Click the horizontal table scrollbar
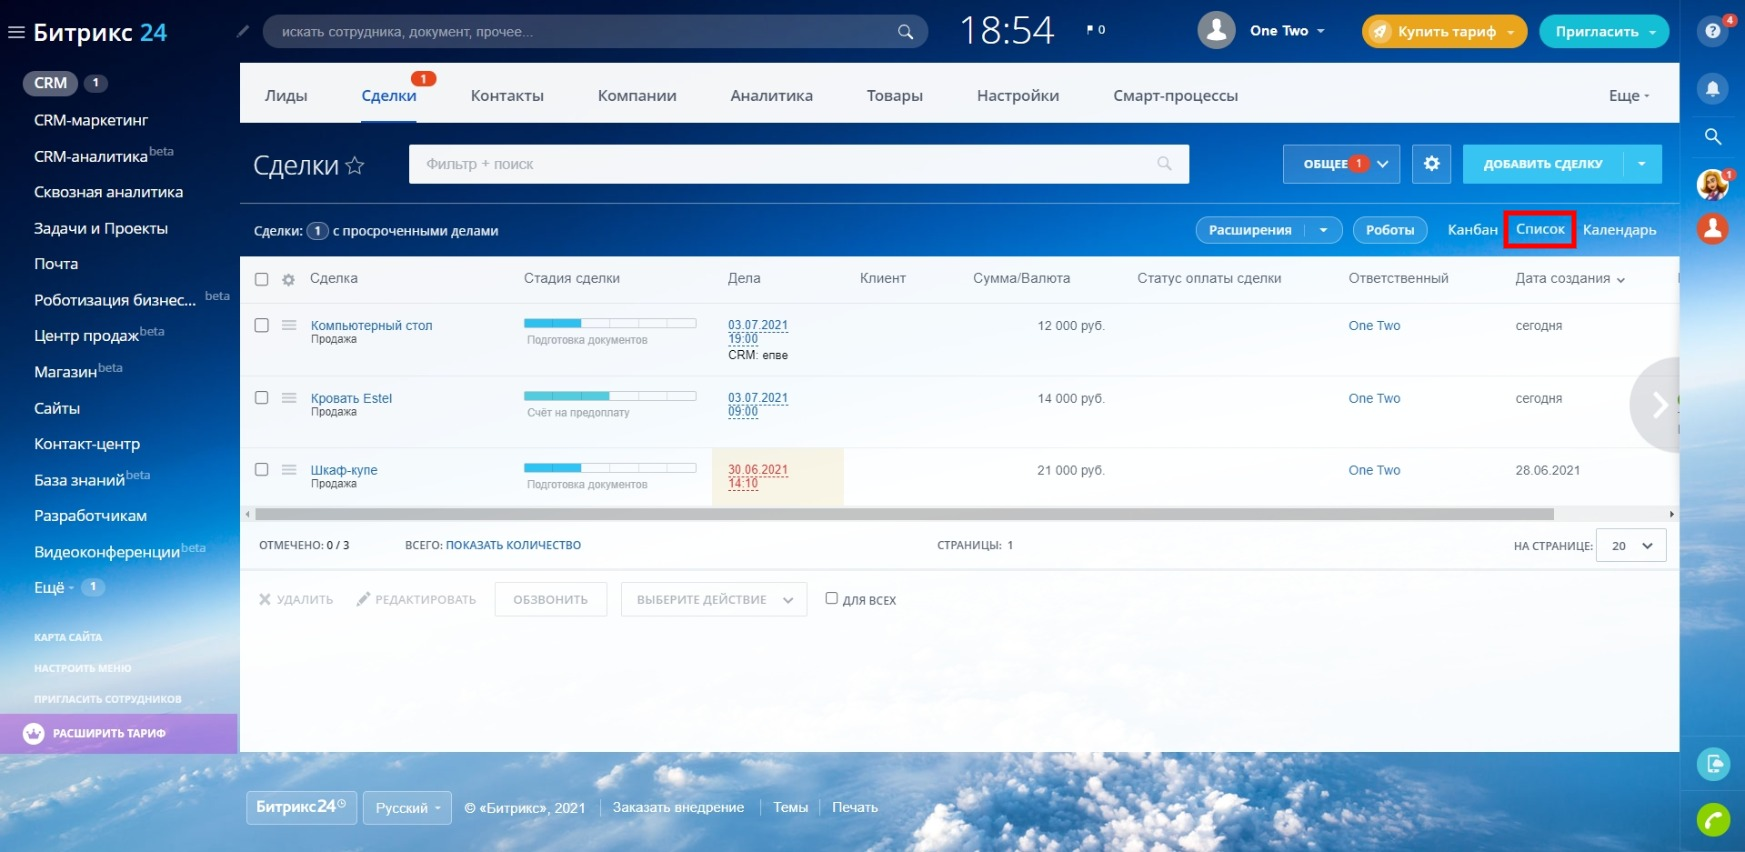The height and width of the screenshot is (852, 1745). click(904, 514)
